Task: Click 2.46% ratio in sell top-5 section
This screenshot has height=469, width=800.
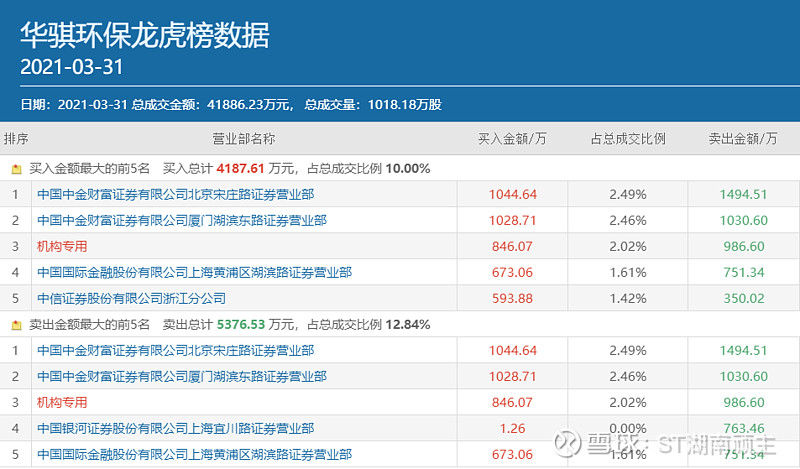Action: click(x=628, y=377)
